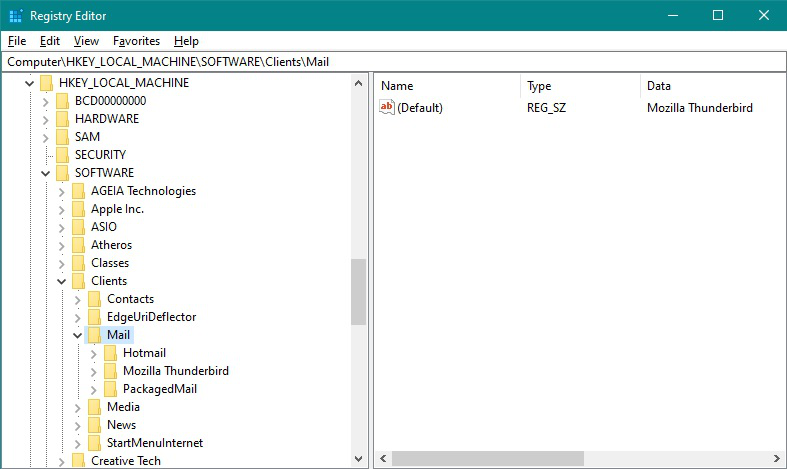Sort values by Name column header
This screenshot has width=787, height=469.
446,86
